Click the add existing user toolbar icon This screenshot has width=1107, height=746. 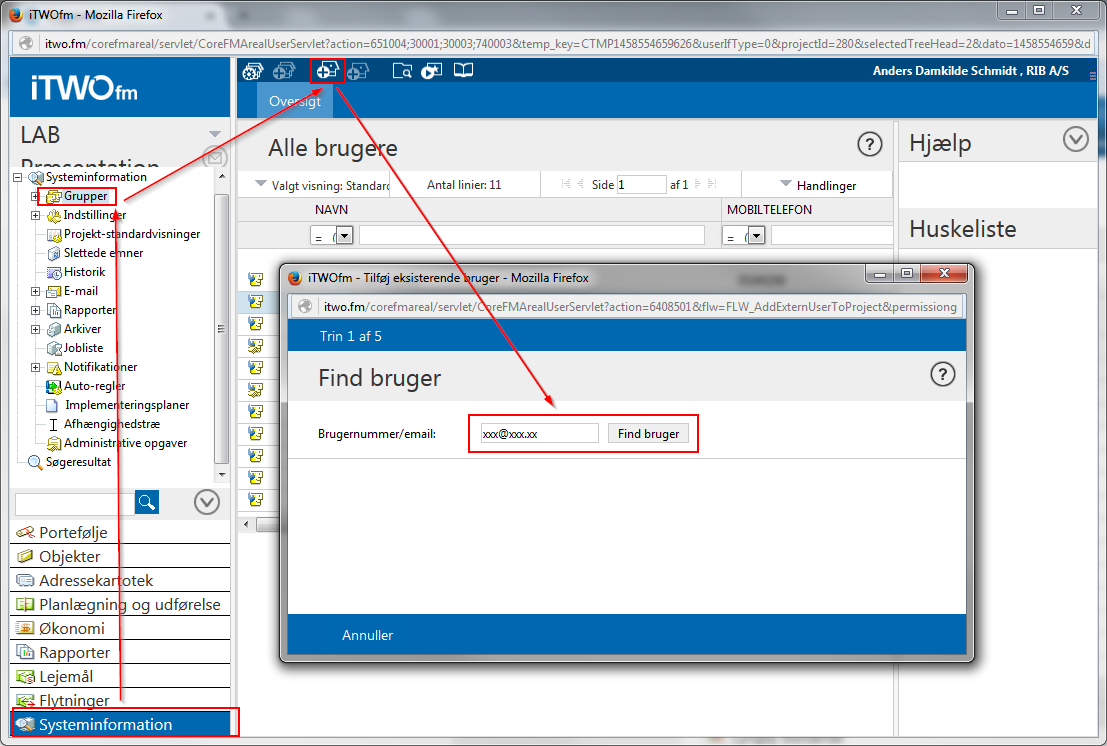(327, 70)
